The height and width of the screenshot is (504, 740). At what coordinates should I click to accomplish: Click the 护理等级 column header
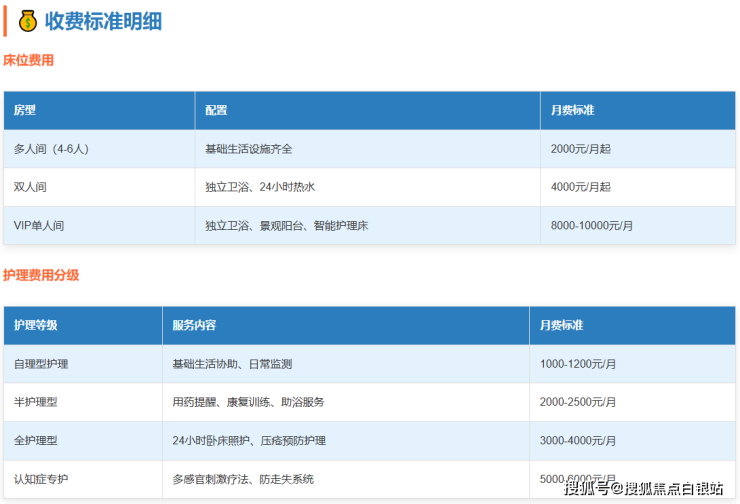point(36,325)
